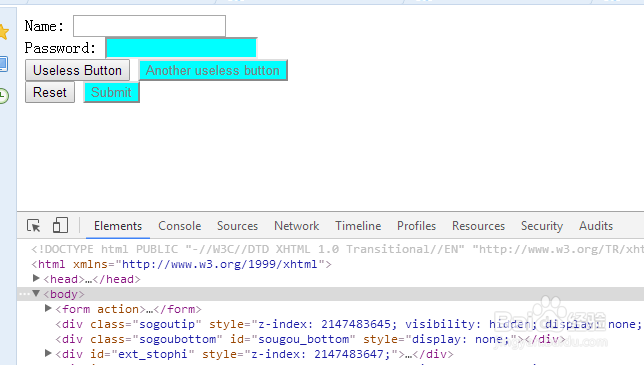Collapse the body element node

(x=36, y=293)
